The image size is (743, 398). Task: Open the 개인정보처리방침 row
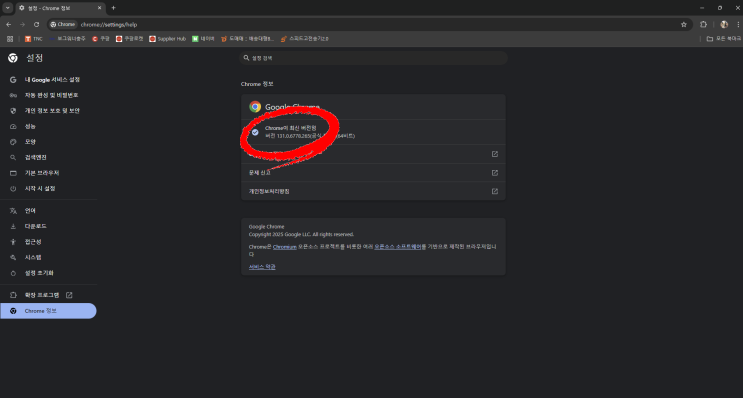[373, 191]
